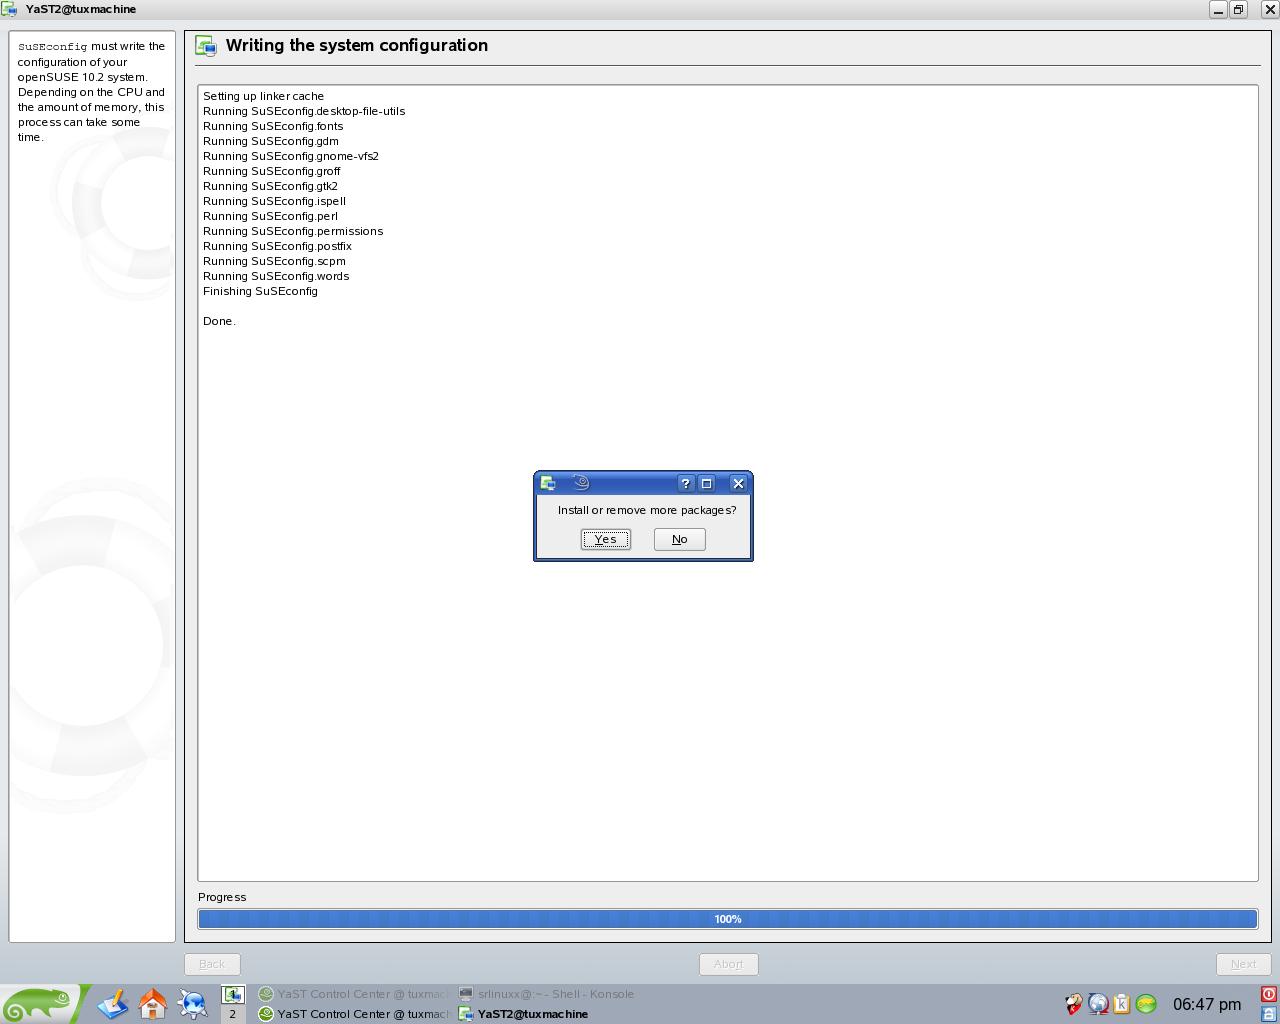Close the Install or remove packages dialog
Image resolution: width=1280 pixels, height=1024 pixels.
point(738,483)
